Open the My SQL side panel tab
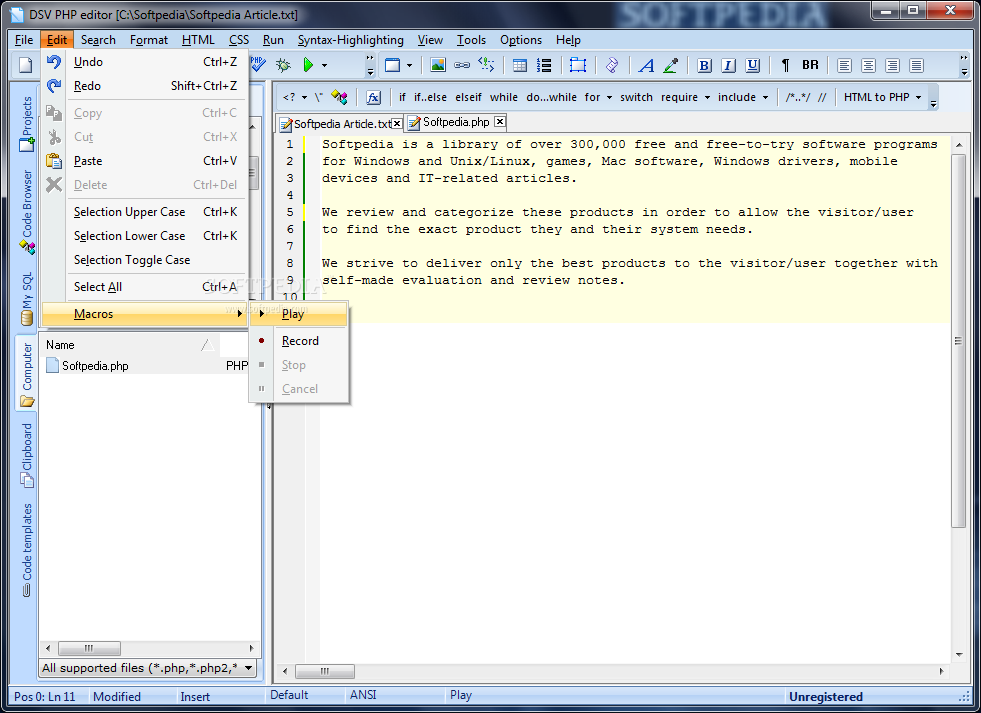 coord(26,298)
